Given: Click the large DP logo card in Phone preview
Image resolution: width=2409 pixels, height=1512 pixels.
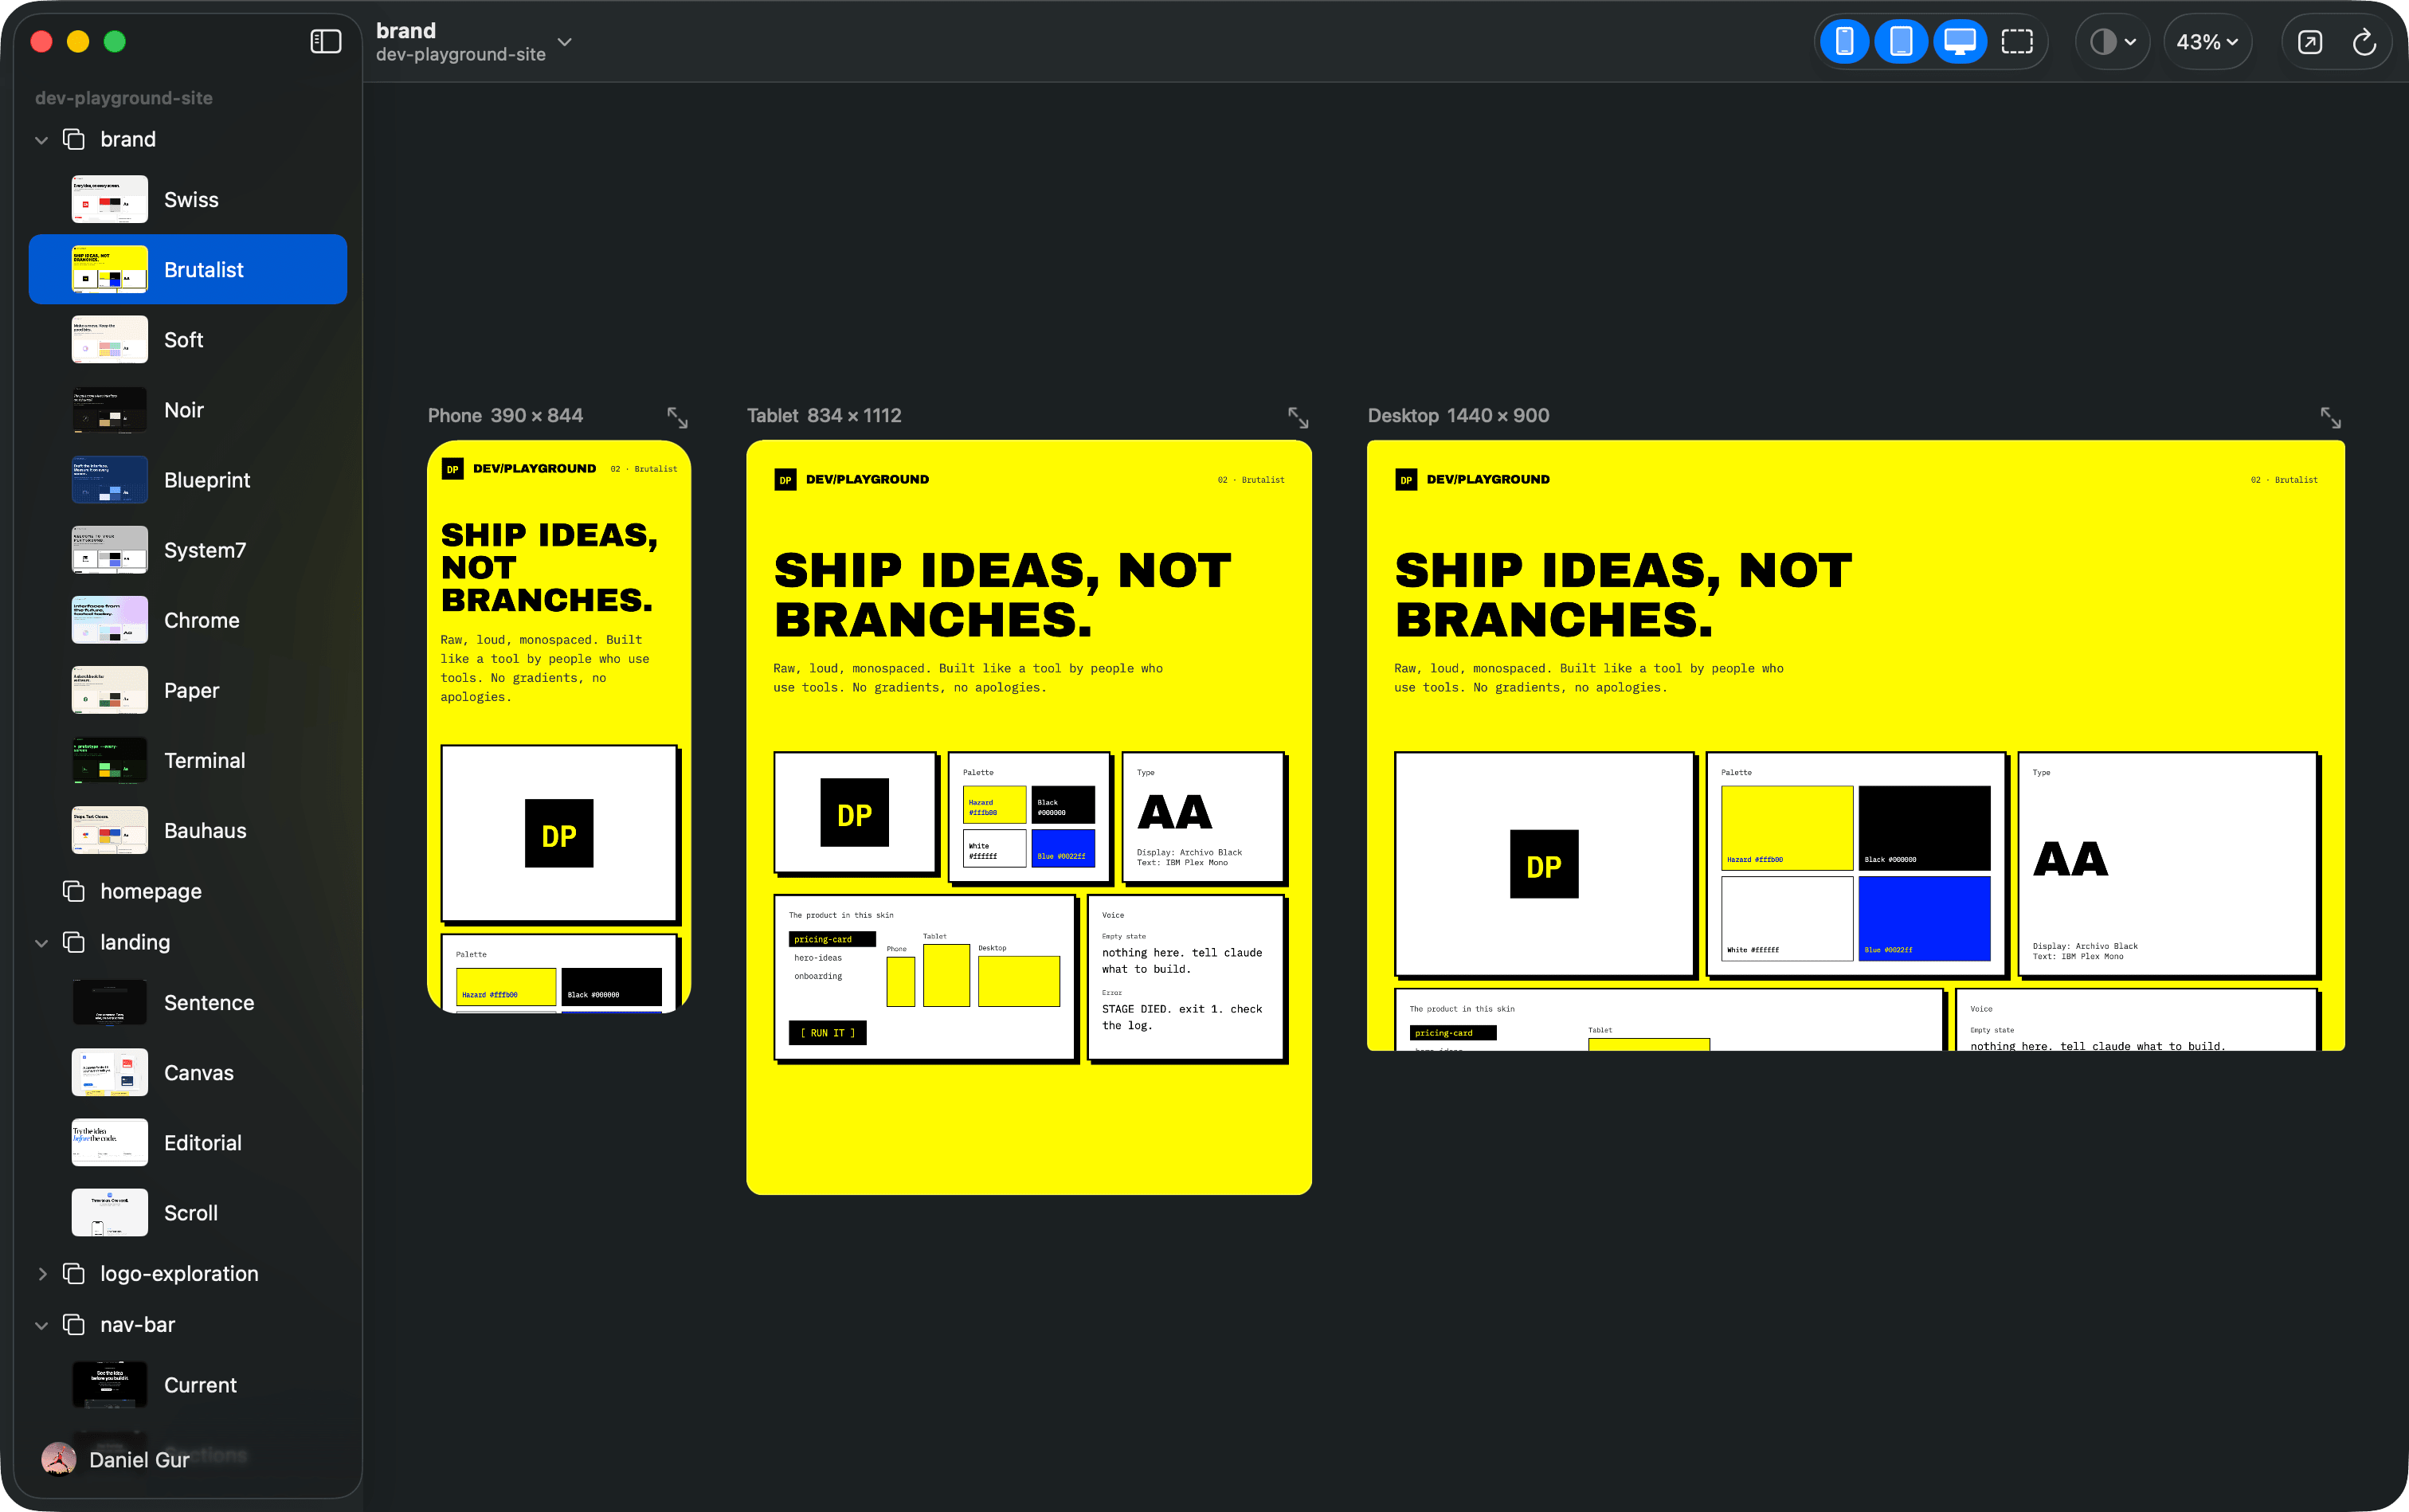Looking at the screenshot, I should [x=559, y=833].
